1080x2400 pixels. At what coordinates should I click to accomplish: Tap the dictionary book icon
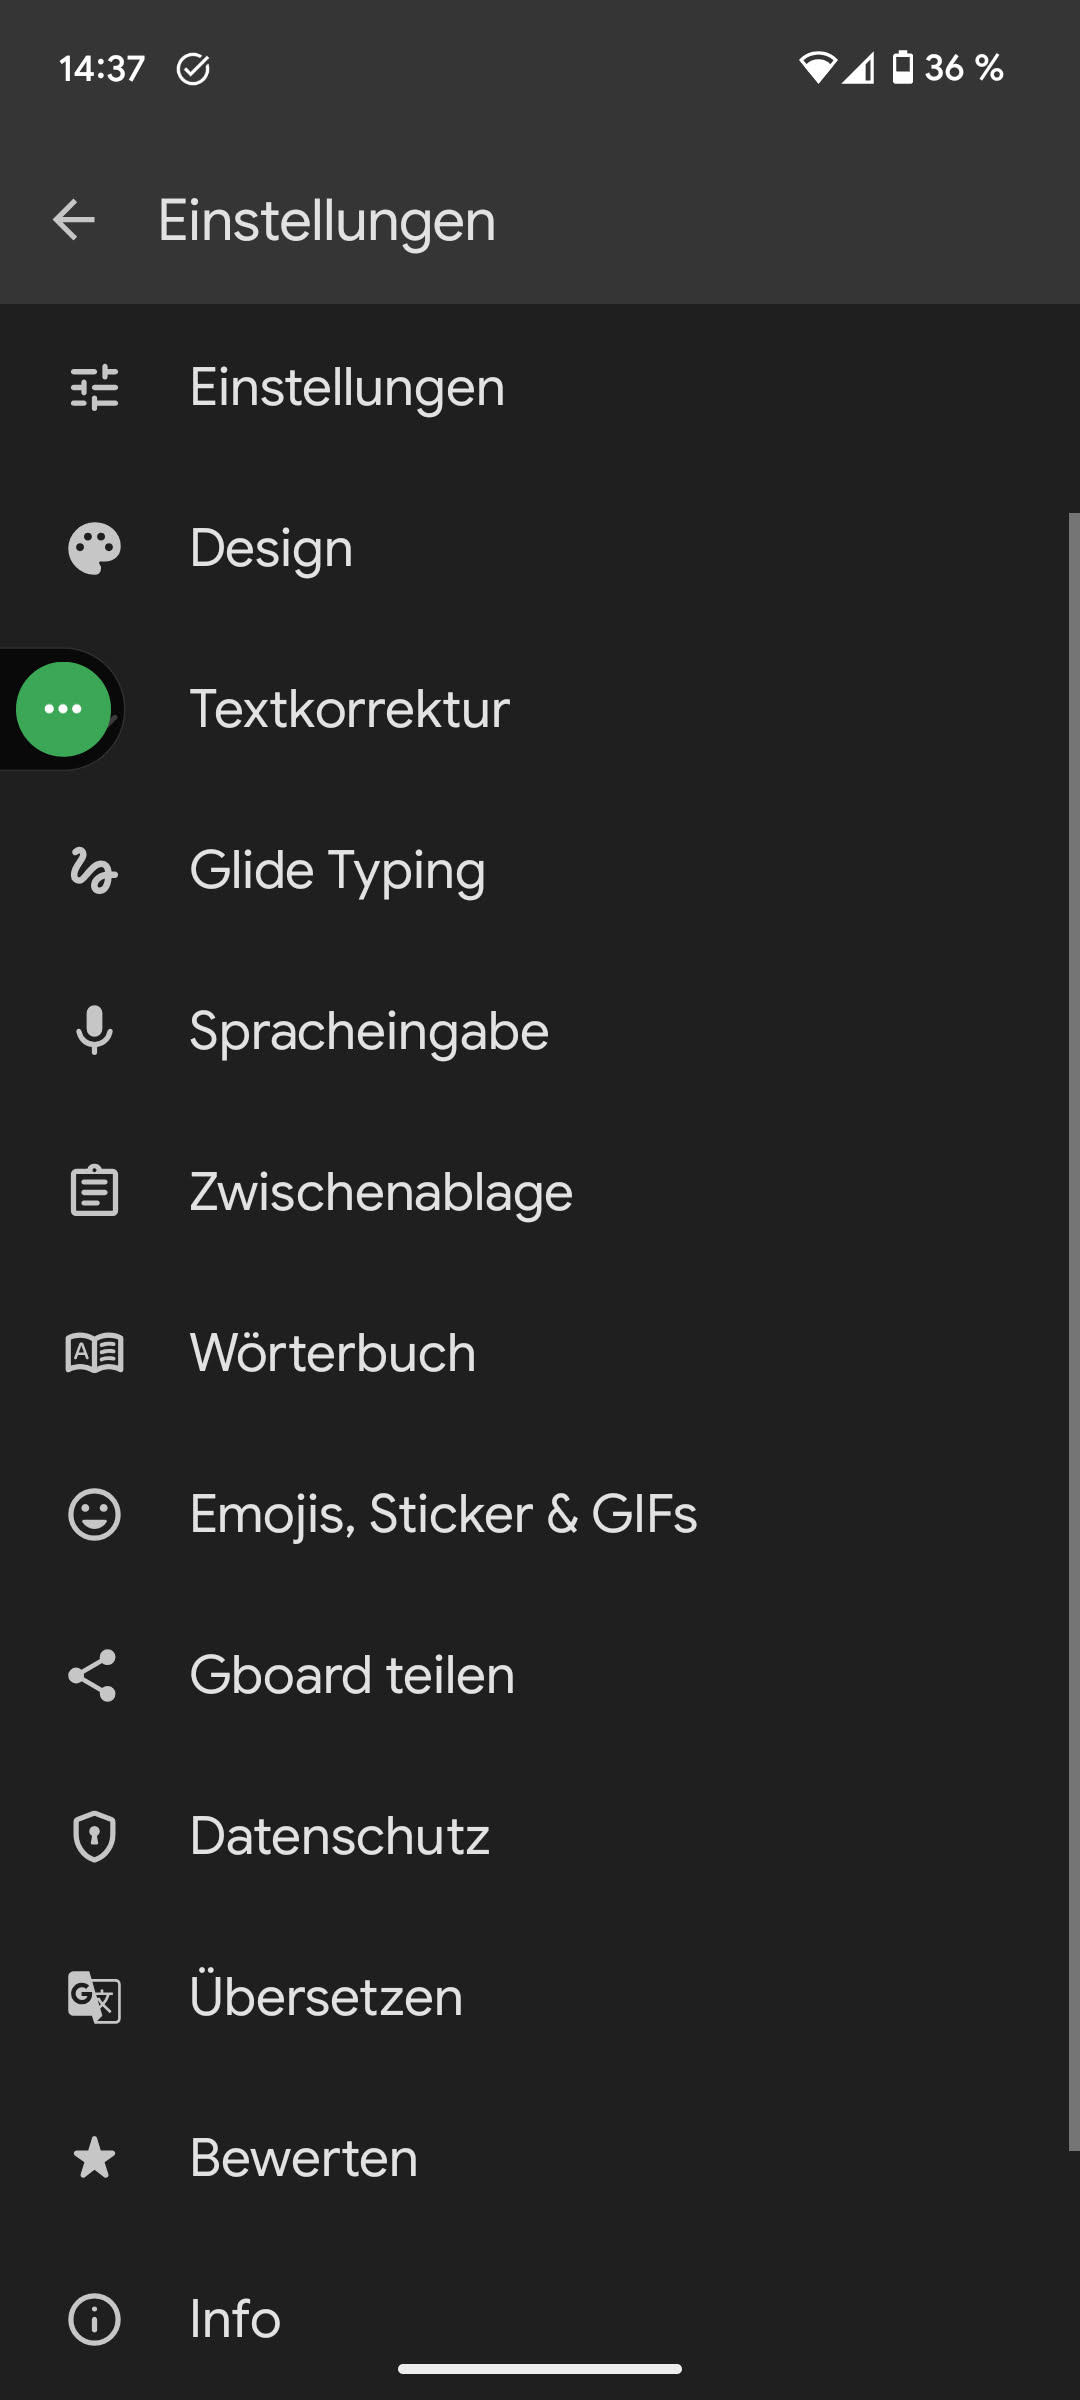coord(94,1353)
